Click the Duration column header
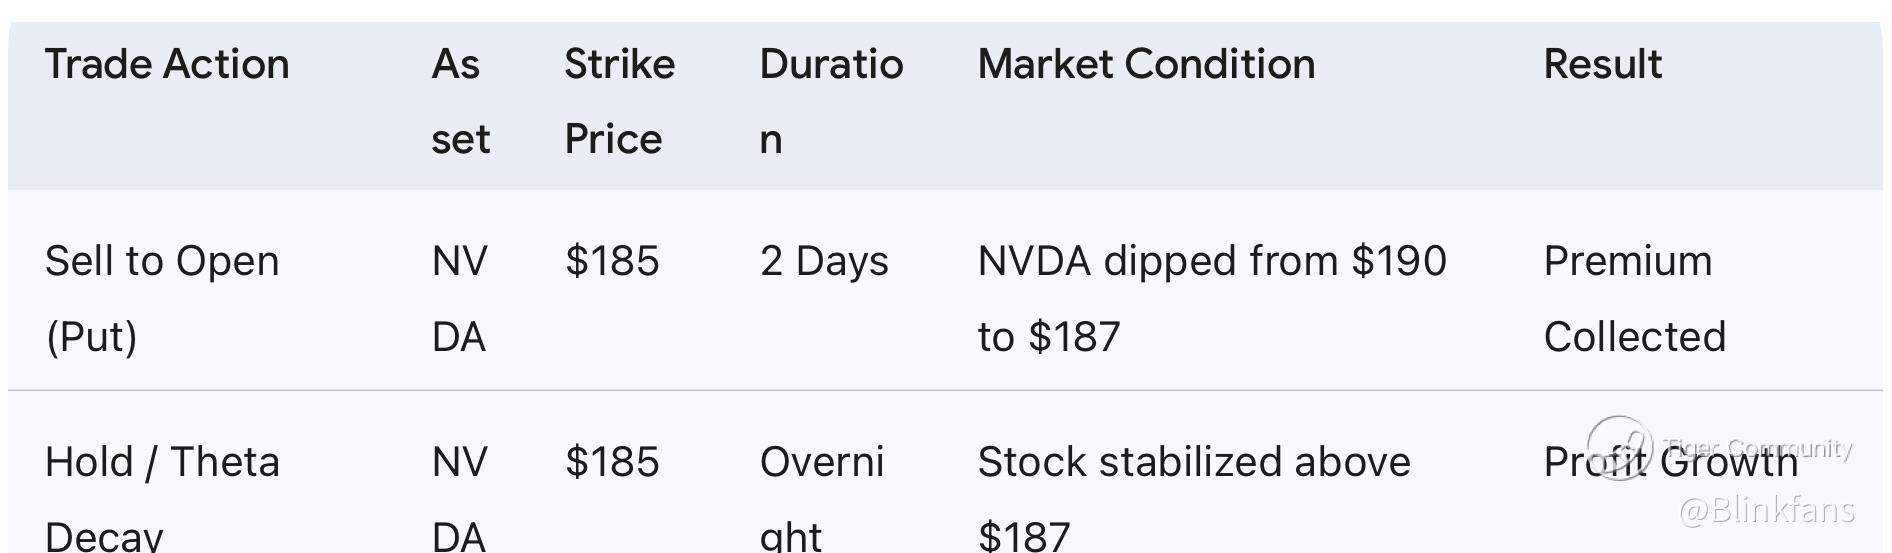Image resolution: width=1892 pixels, height=553 pixels. [x=831, y=101]
